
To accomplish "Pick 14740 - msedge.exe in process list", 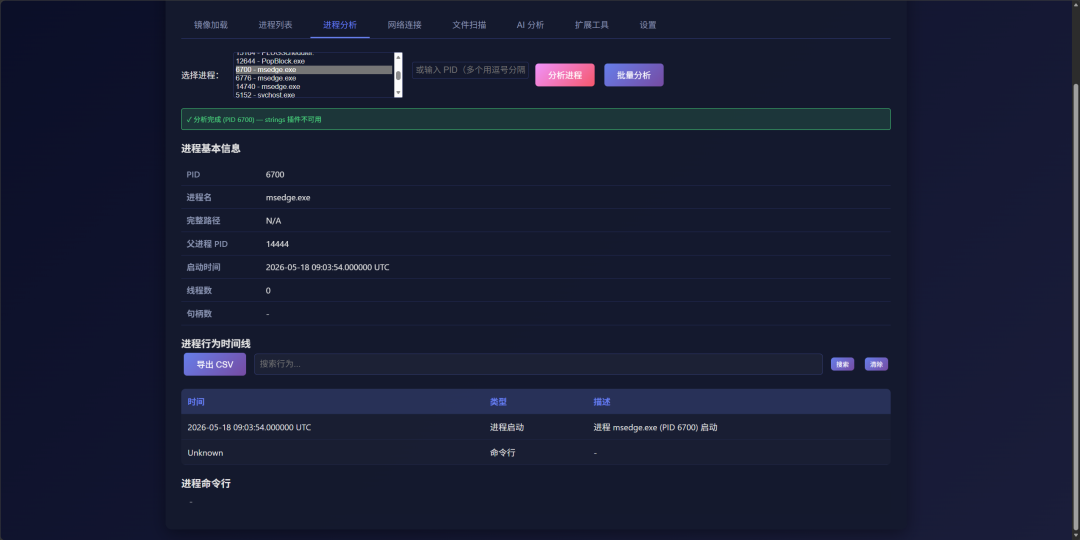I will click(313, 87).
